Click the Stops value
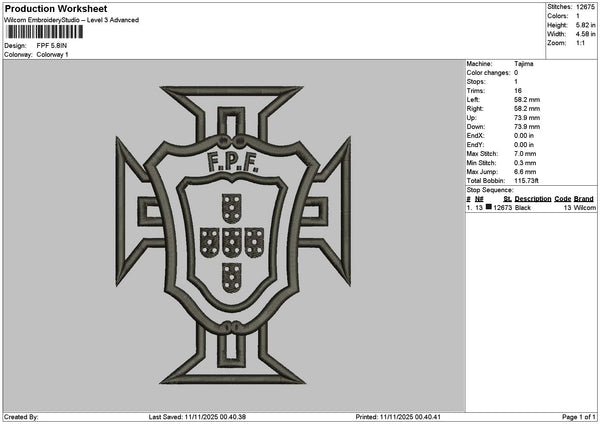 (516, 82)
